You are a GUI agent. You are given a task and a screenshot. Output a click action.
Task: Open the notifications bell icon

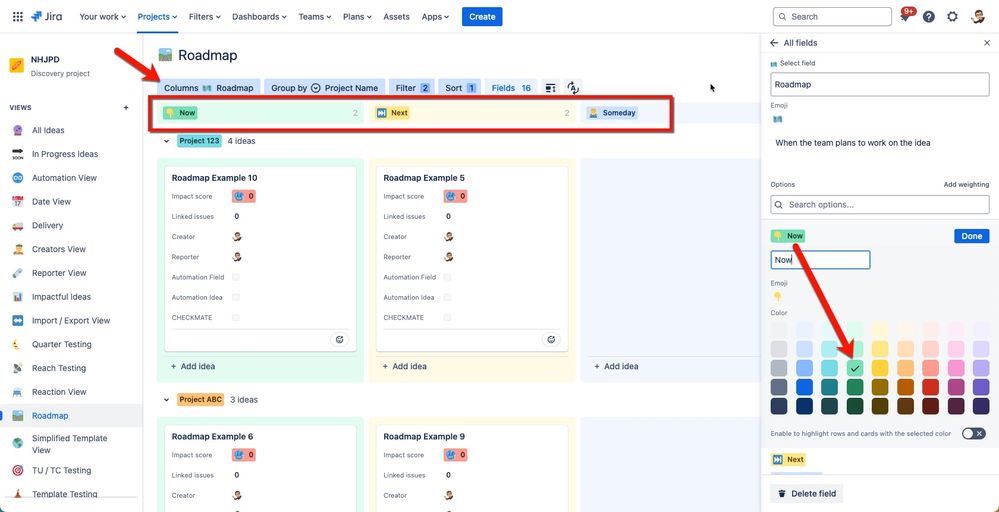click(x=906, y=17)
